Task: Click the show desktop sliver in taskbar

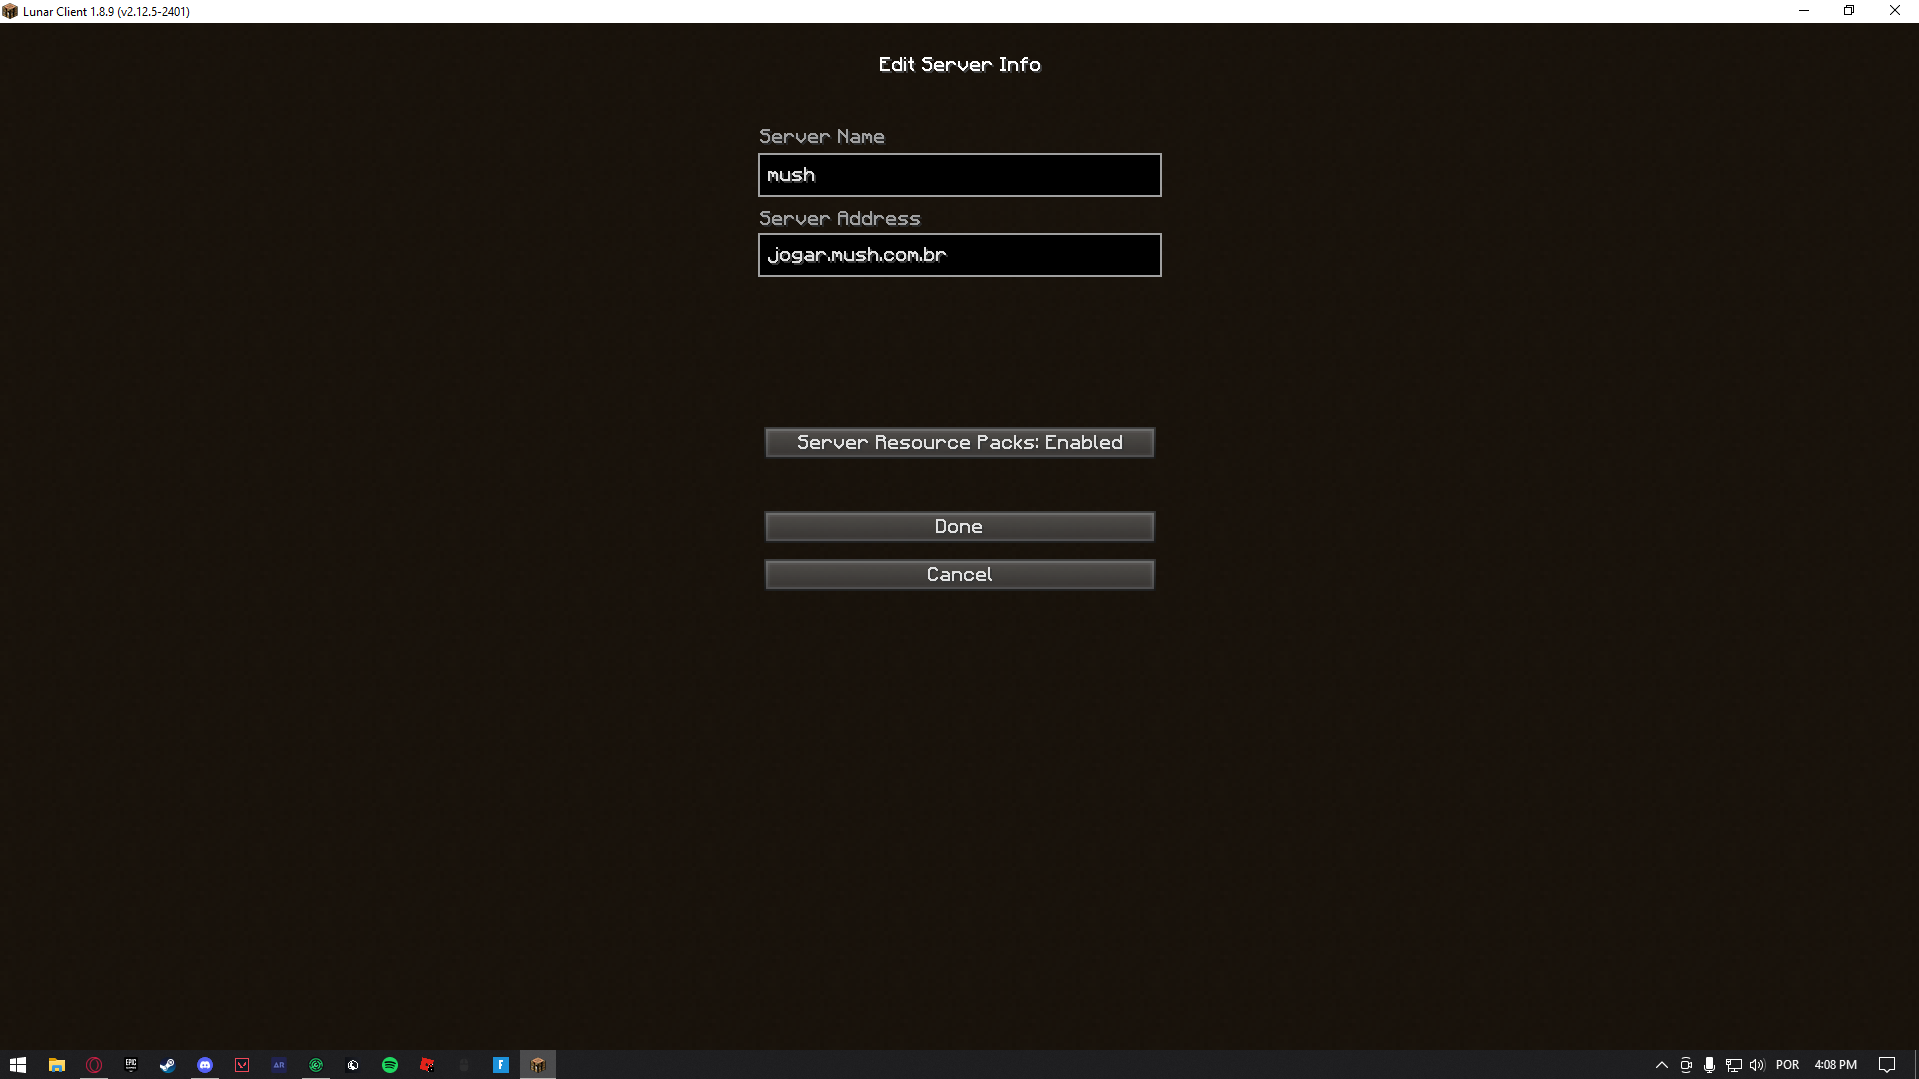Action: [x=1915, y=1065]
